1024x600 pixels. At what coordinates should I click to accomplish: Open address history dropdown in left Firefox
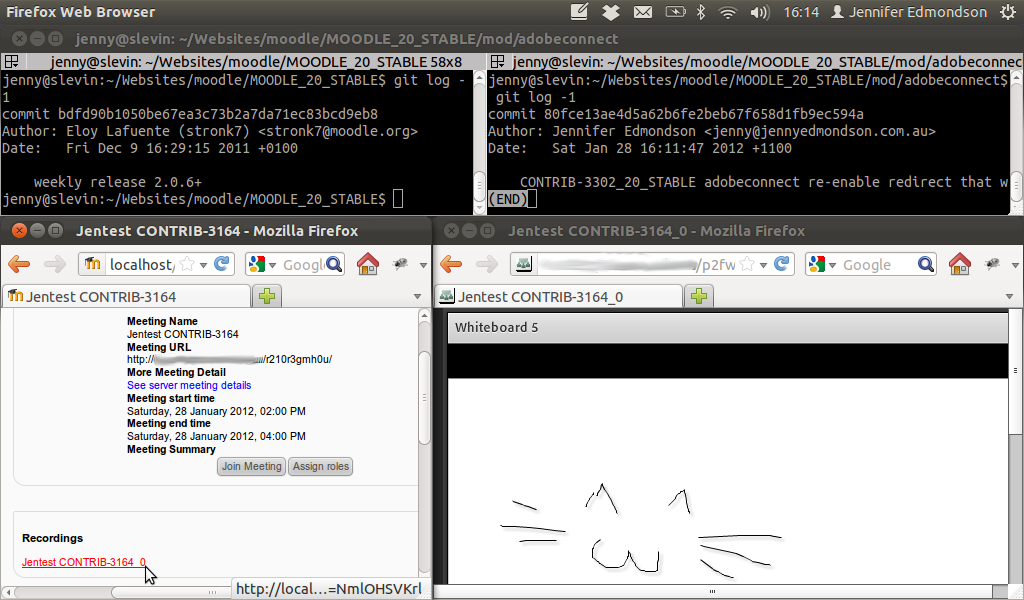[x=203, y=265]
